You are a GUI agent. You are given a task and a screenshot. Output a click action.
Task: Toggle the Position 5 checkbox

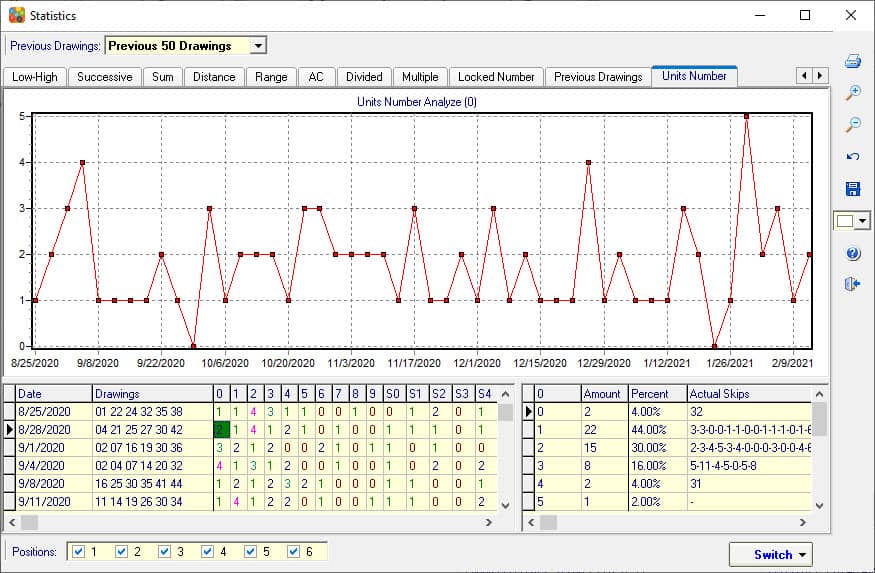point(251,551)
